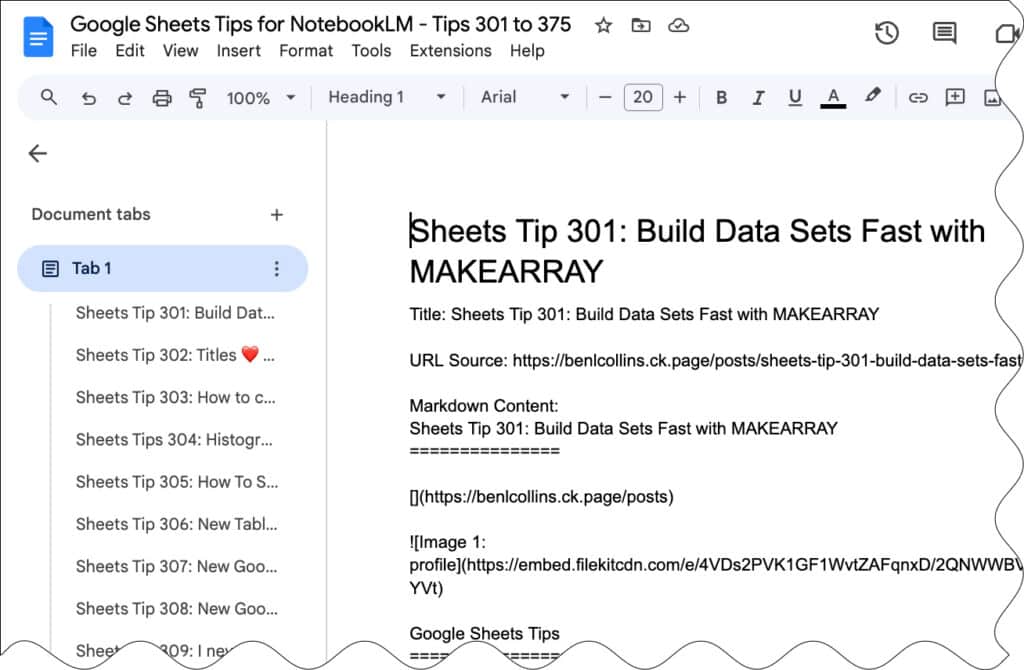
Task: Open the Extensions menu
Action: click(x=450, y=50)
